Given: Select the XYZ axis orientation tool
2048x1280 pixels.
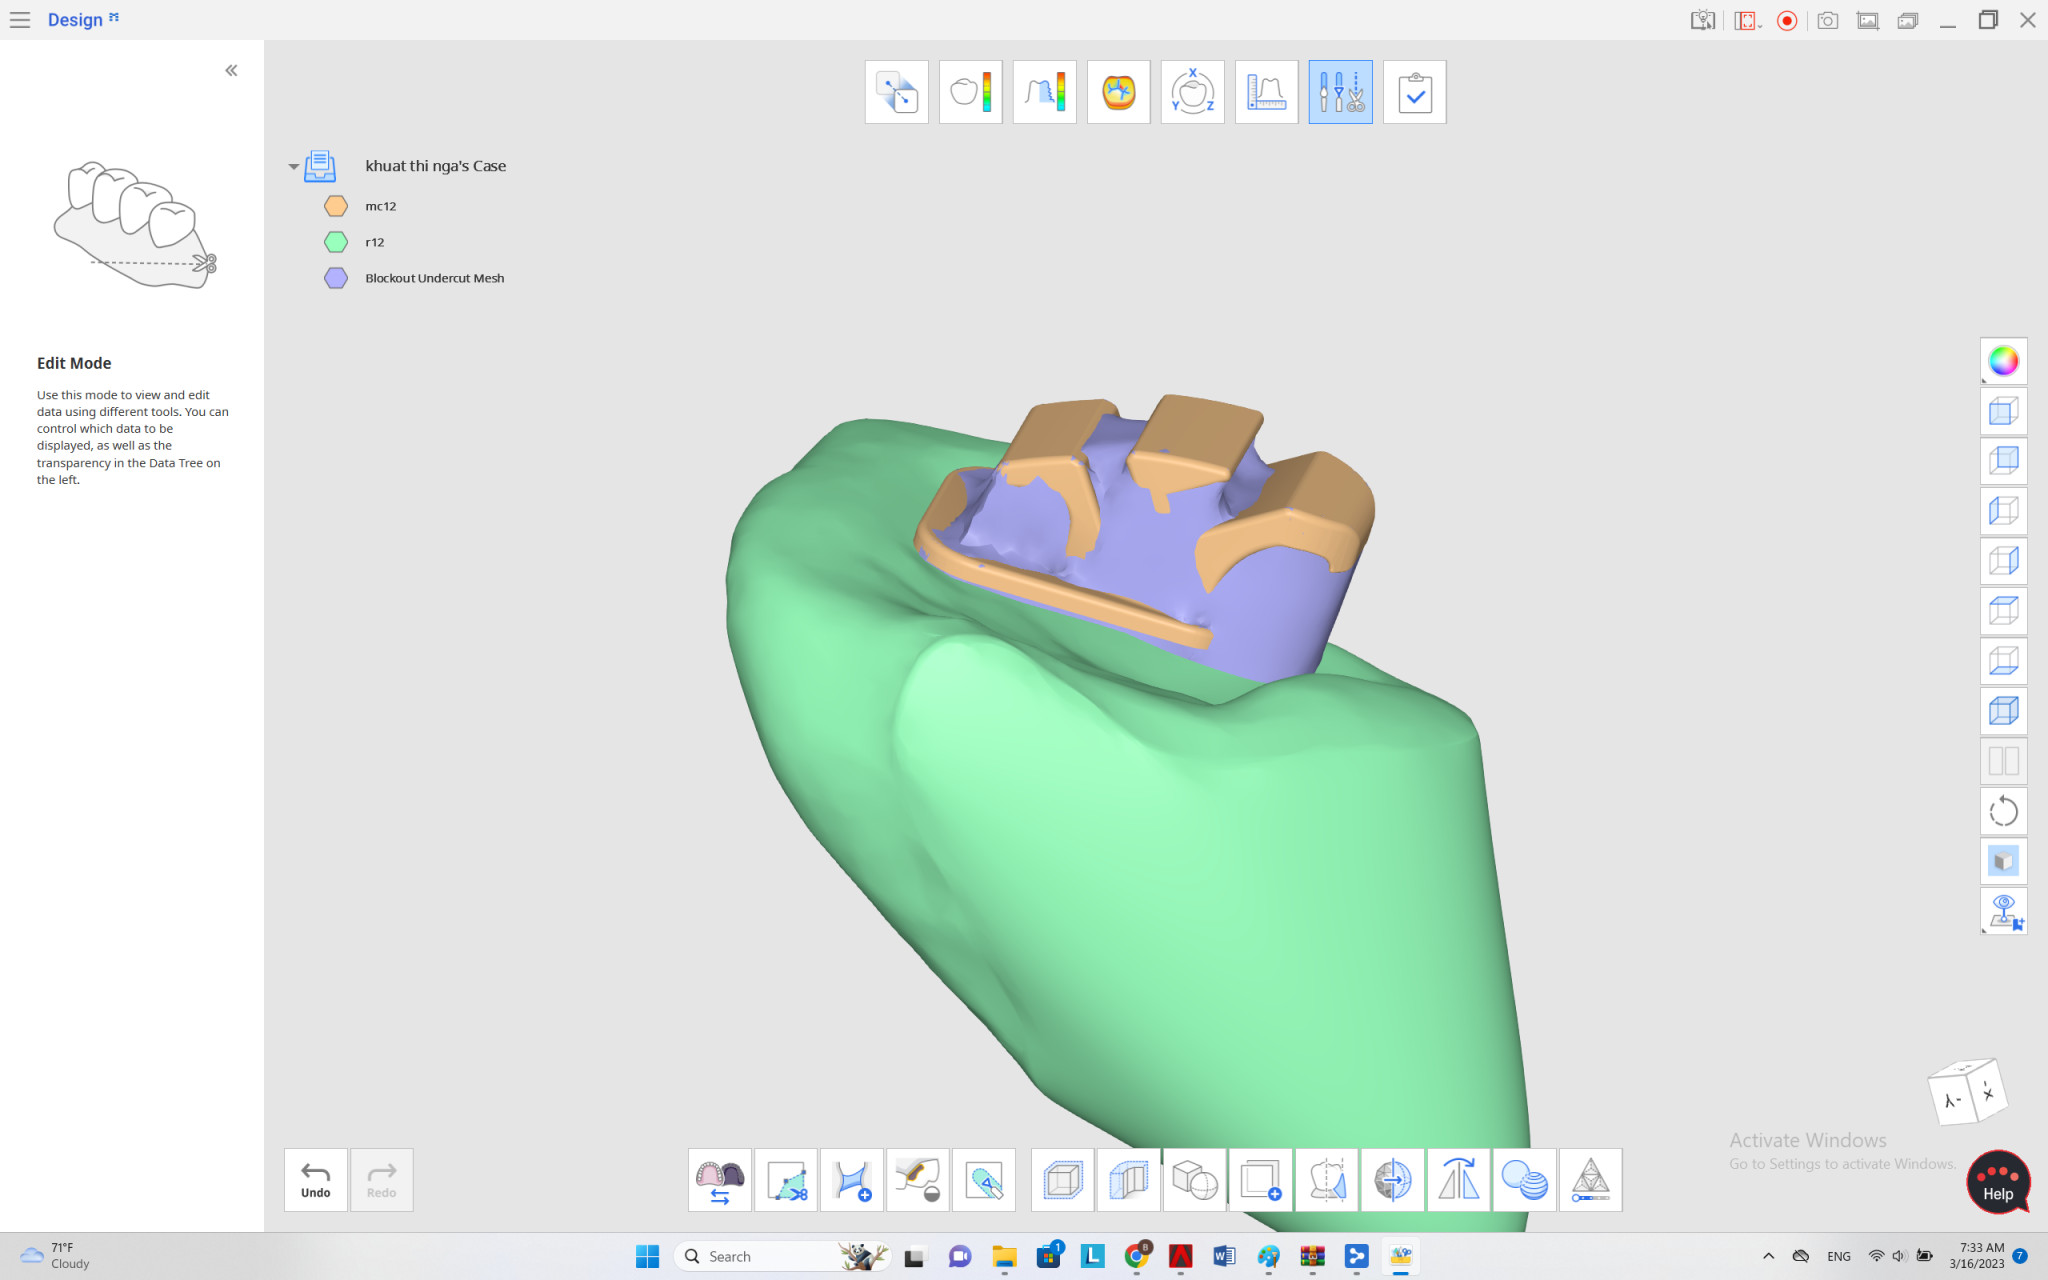Looking at the screenshot, I should tap(1192, 92).
